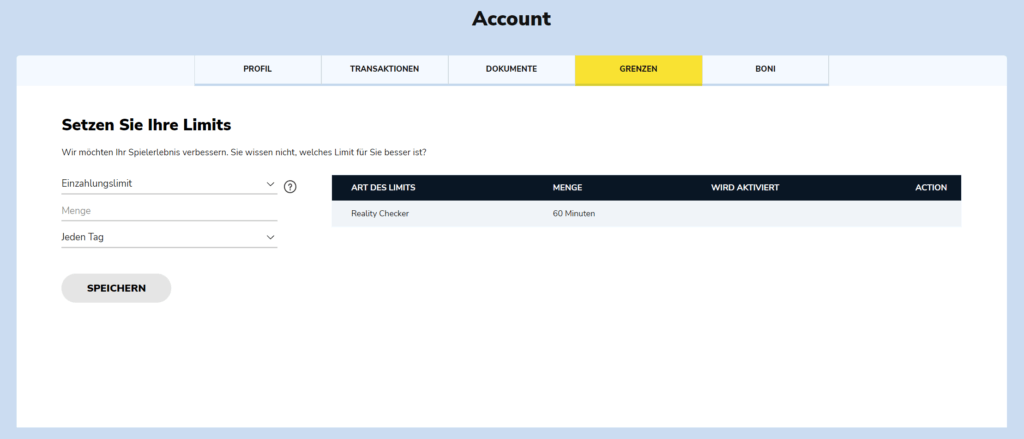
Task: Select the GRENZEN tab
Action: click(x=639, y=69)
